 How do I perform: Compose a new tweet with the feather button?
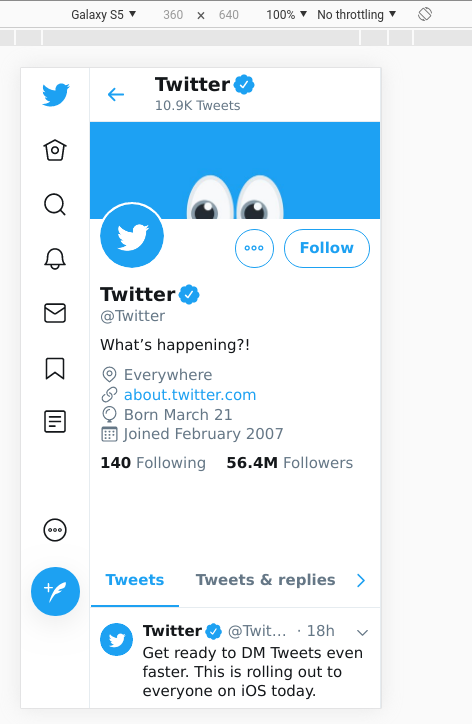pyautogui.click(x=55, y=591)
